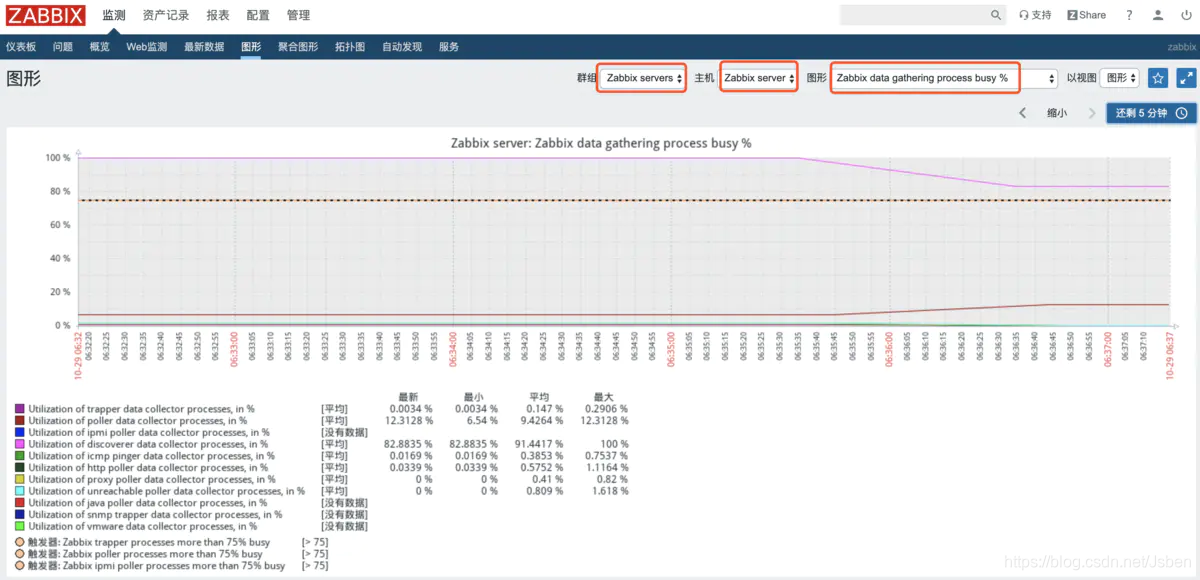Switch to the 问题 submenu tab
The image size is (1200, 580).
(63, 47)
